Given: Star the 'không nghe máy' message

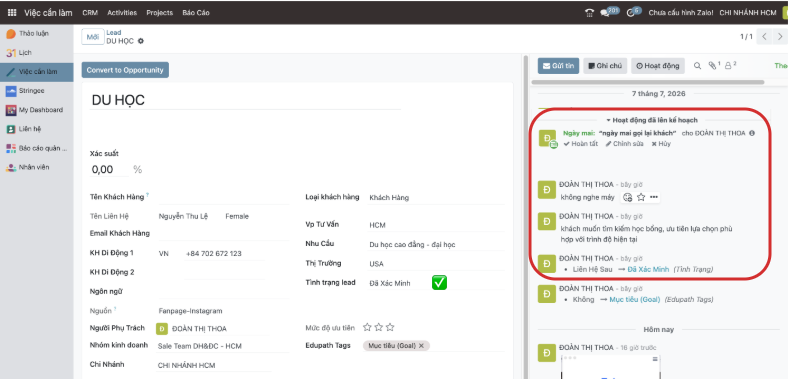Looking at the screenshot, I should [641, 198].
